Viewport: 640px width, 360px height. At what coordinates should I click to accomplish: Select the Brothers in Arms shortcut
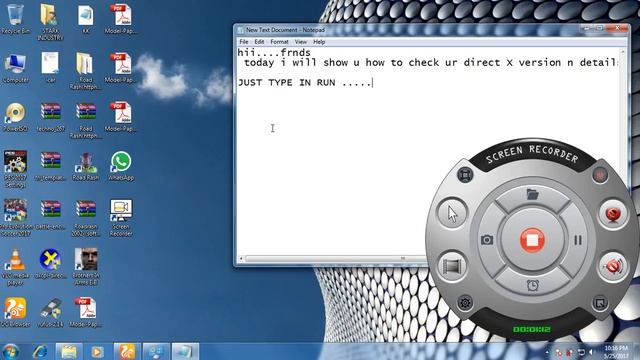[x=86, y=267]
